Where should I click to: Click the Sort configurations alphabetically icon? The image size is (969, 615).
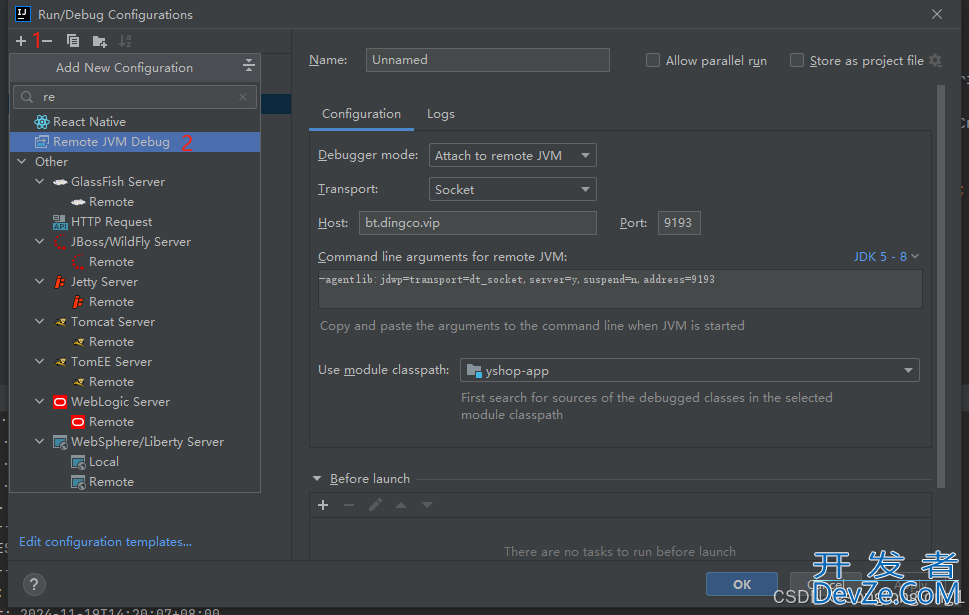[125, 41]
